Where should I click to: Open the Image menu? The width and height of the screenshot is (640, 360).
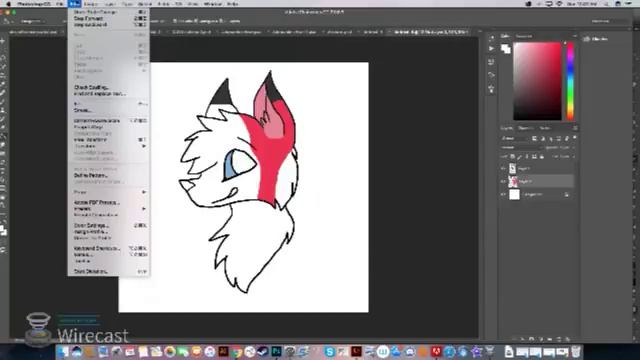[91, 4]
